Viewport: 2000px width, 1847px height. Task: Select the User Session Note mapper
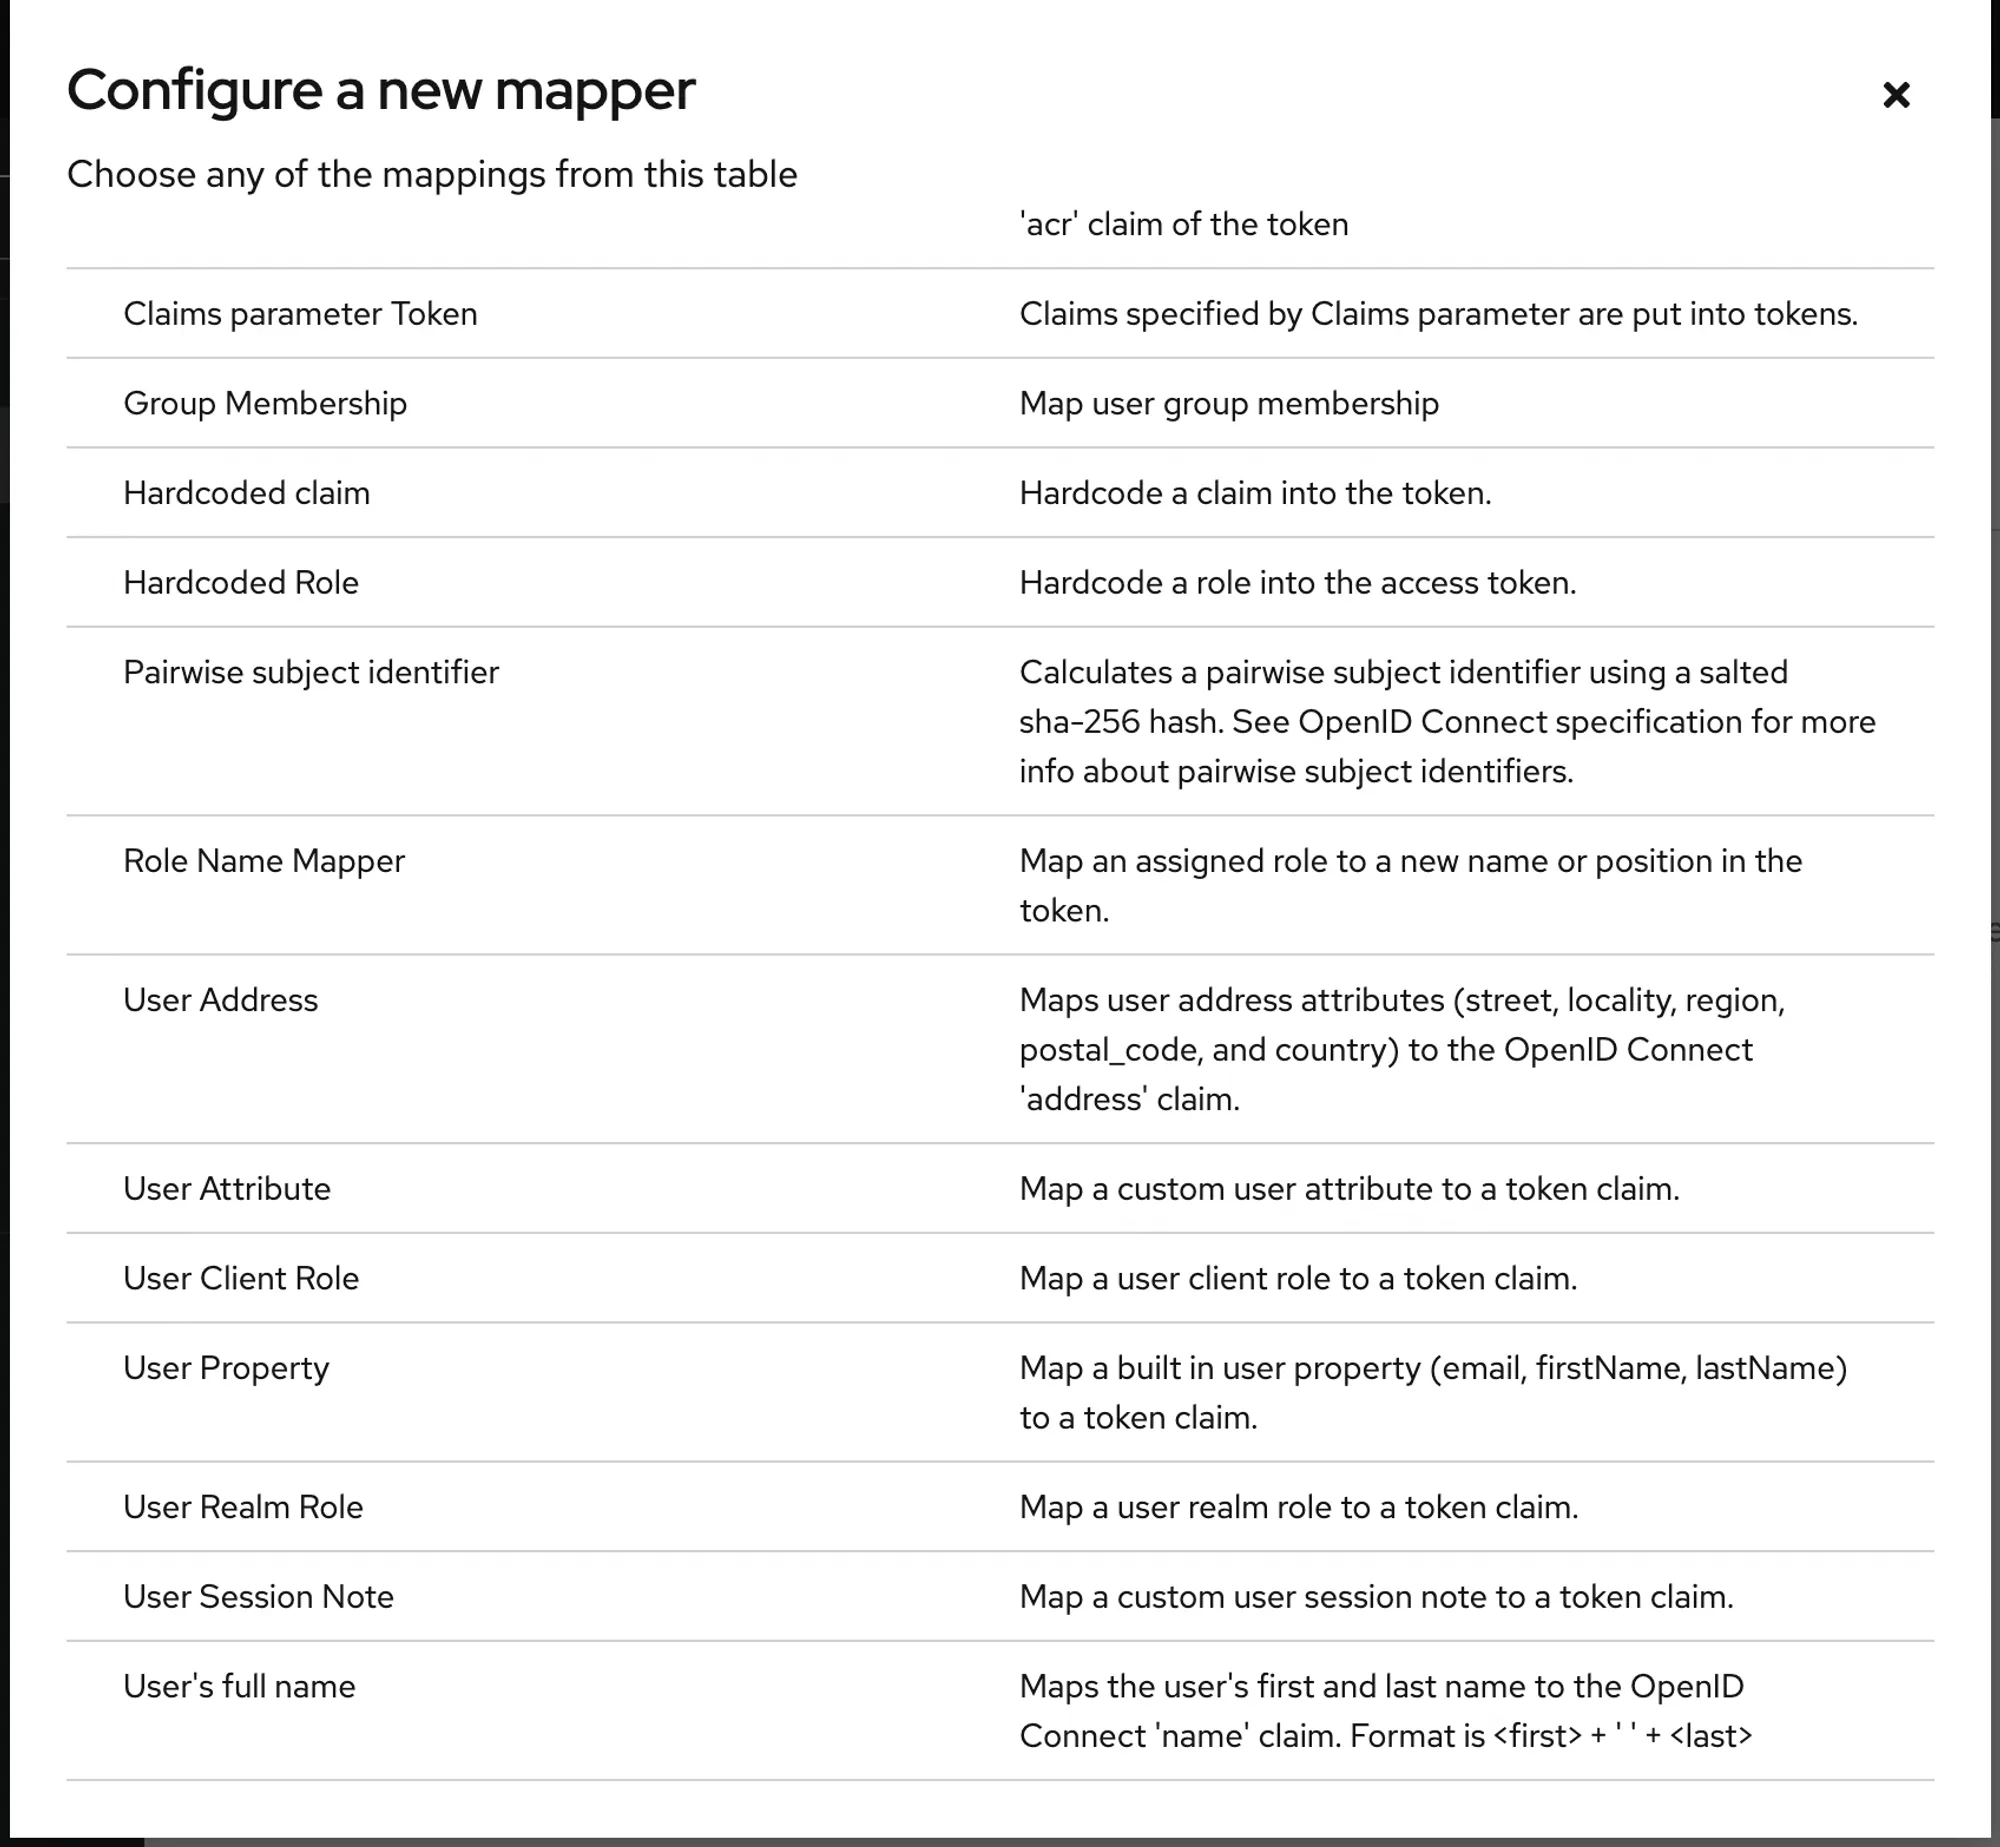click(x=258, y=1597)
